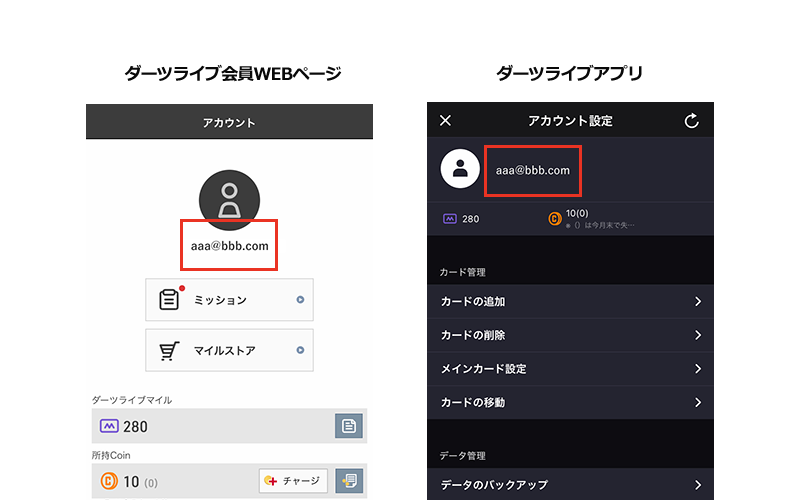Open カードの追加 in the app
This screenshot has height=500, width=800.
pyautogui.click(x=570, y=302)
